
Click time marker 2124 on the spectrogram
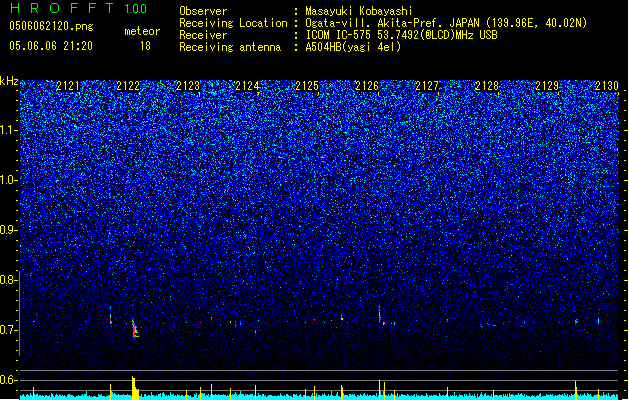coord(248,86)
